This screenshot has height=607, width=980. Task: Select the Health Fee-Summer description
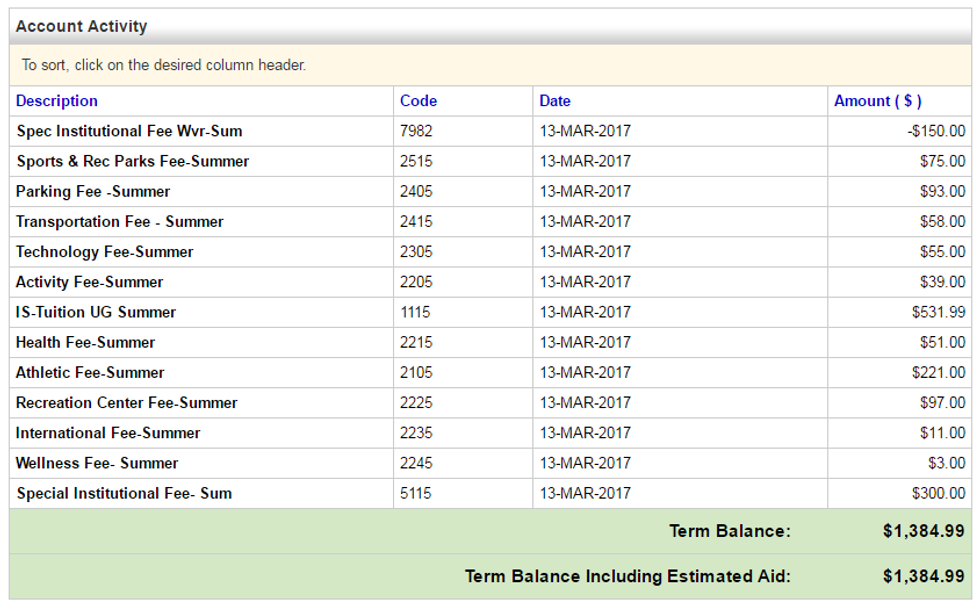coord(86,342)
